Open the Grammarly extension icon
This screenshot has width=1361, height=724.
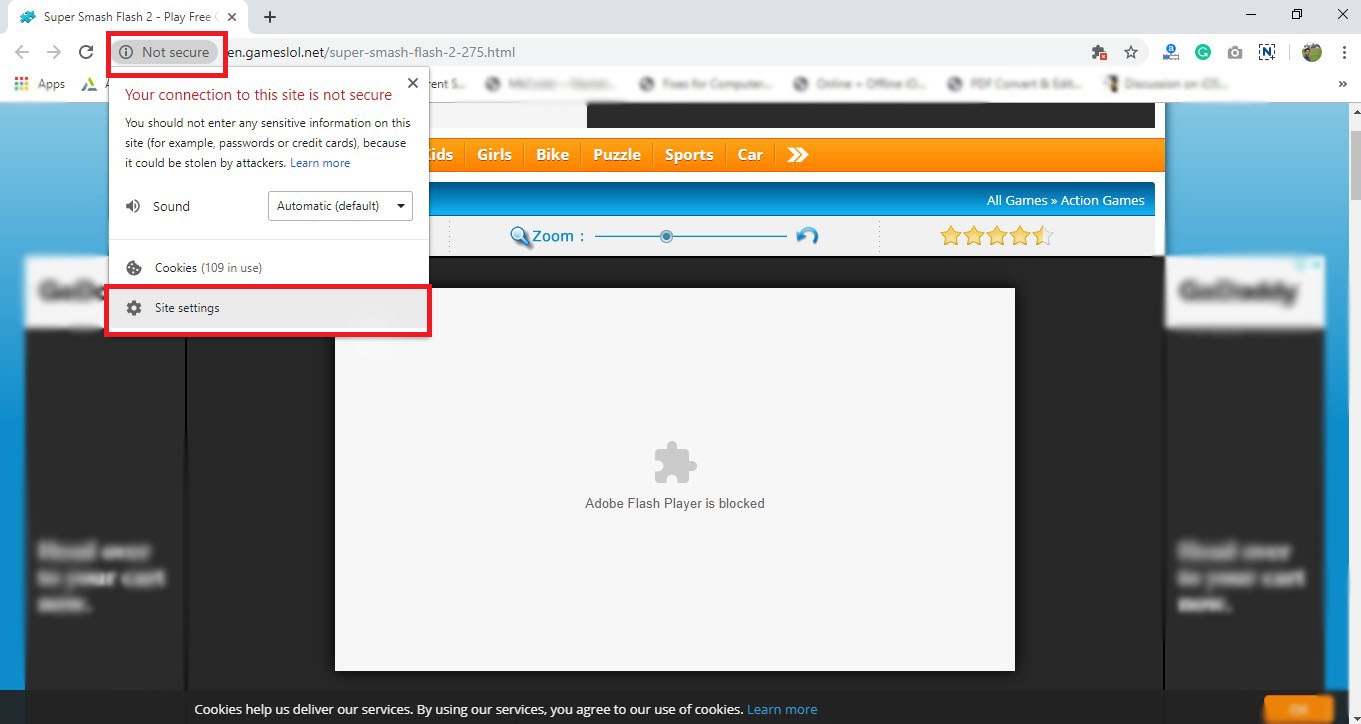coord(1203,52)
